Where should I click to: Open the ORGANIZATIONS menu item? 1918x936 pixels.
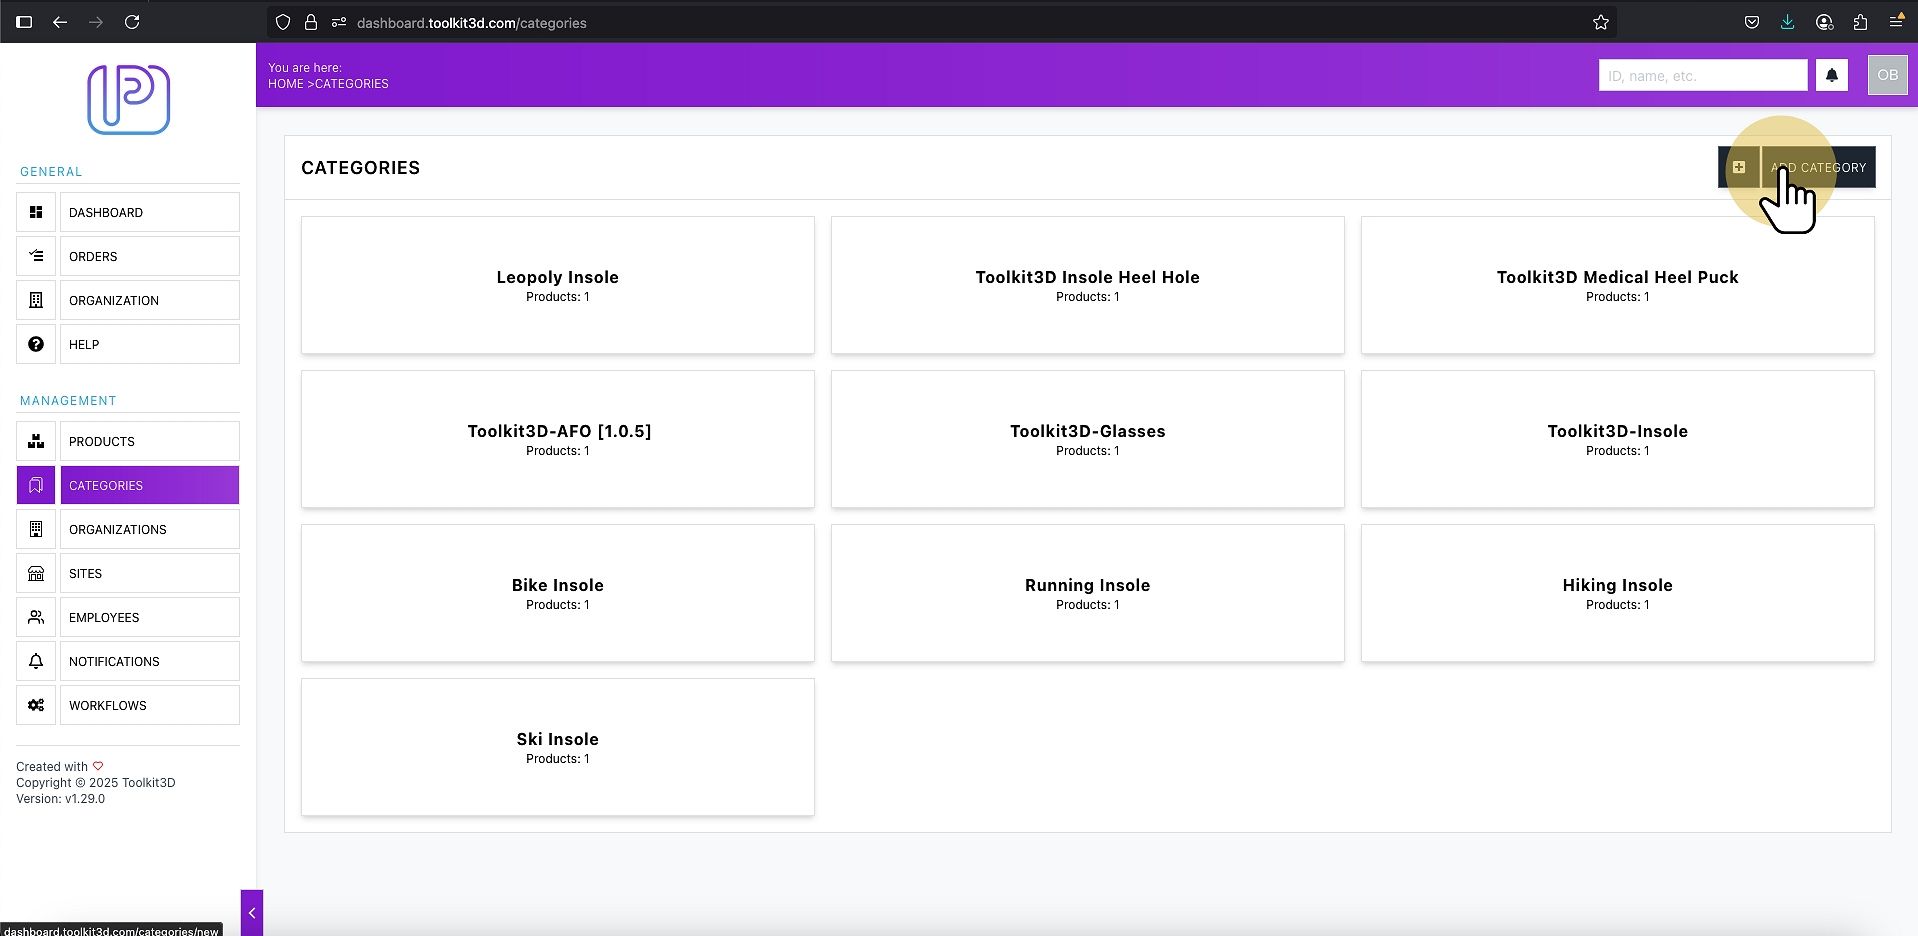pos(150,529)
